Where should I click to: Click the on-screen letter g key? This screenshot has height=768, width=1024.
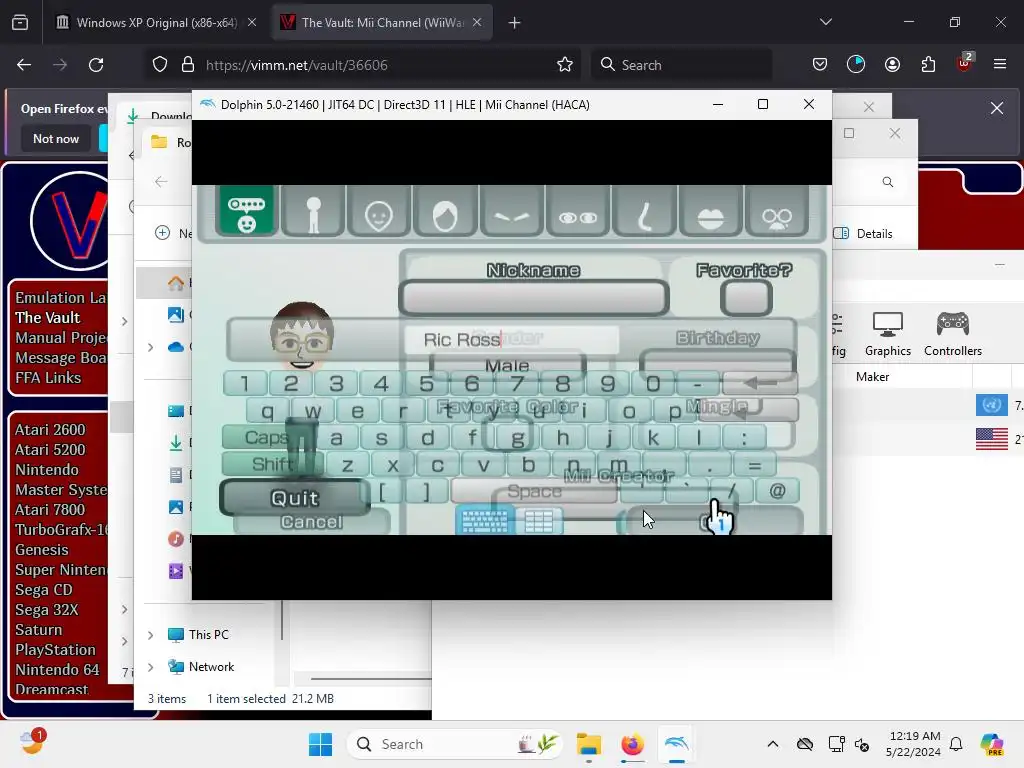point(517,437)
